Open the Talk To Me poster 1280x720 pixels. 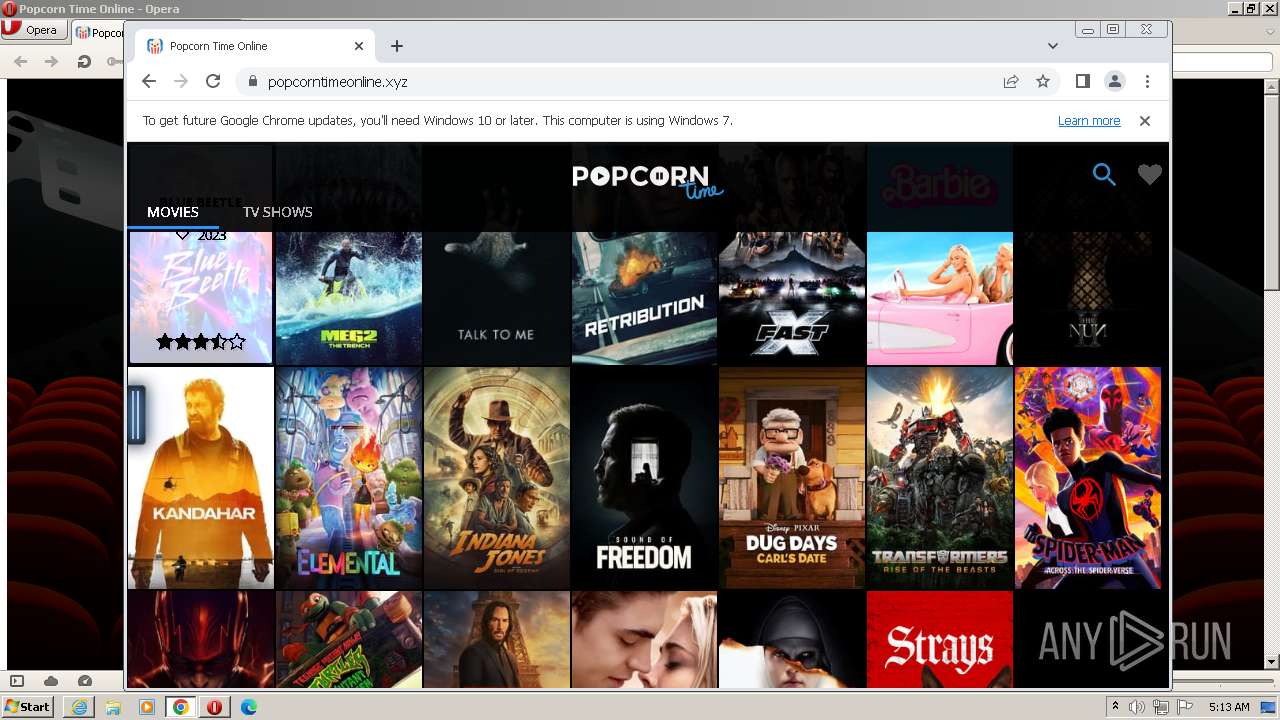tap(496, 298)
